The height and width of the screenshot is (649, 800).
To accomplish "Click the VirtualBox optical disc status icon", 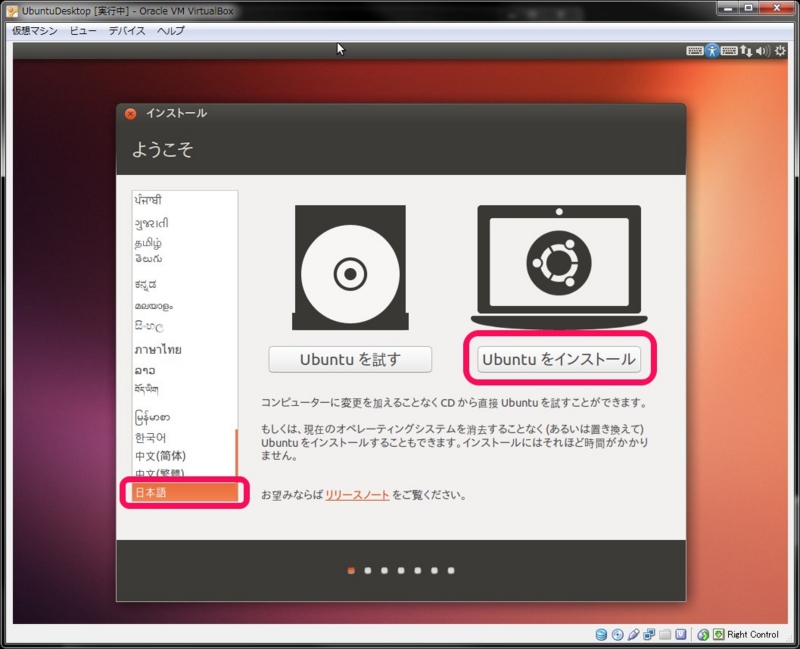I will [x=617, y=634].
